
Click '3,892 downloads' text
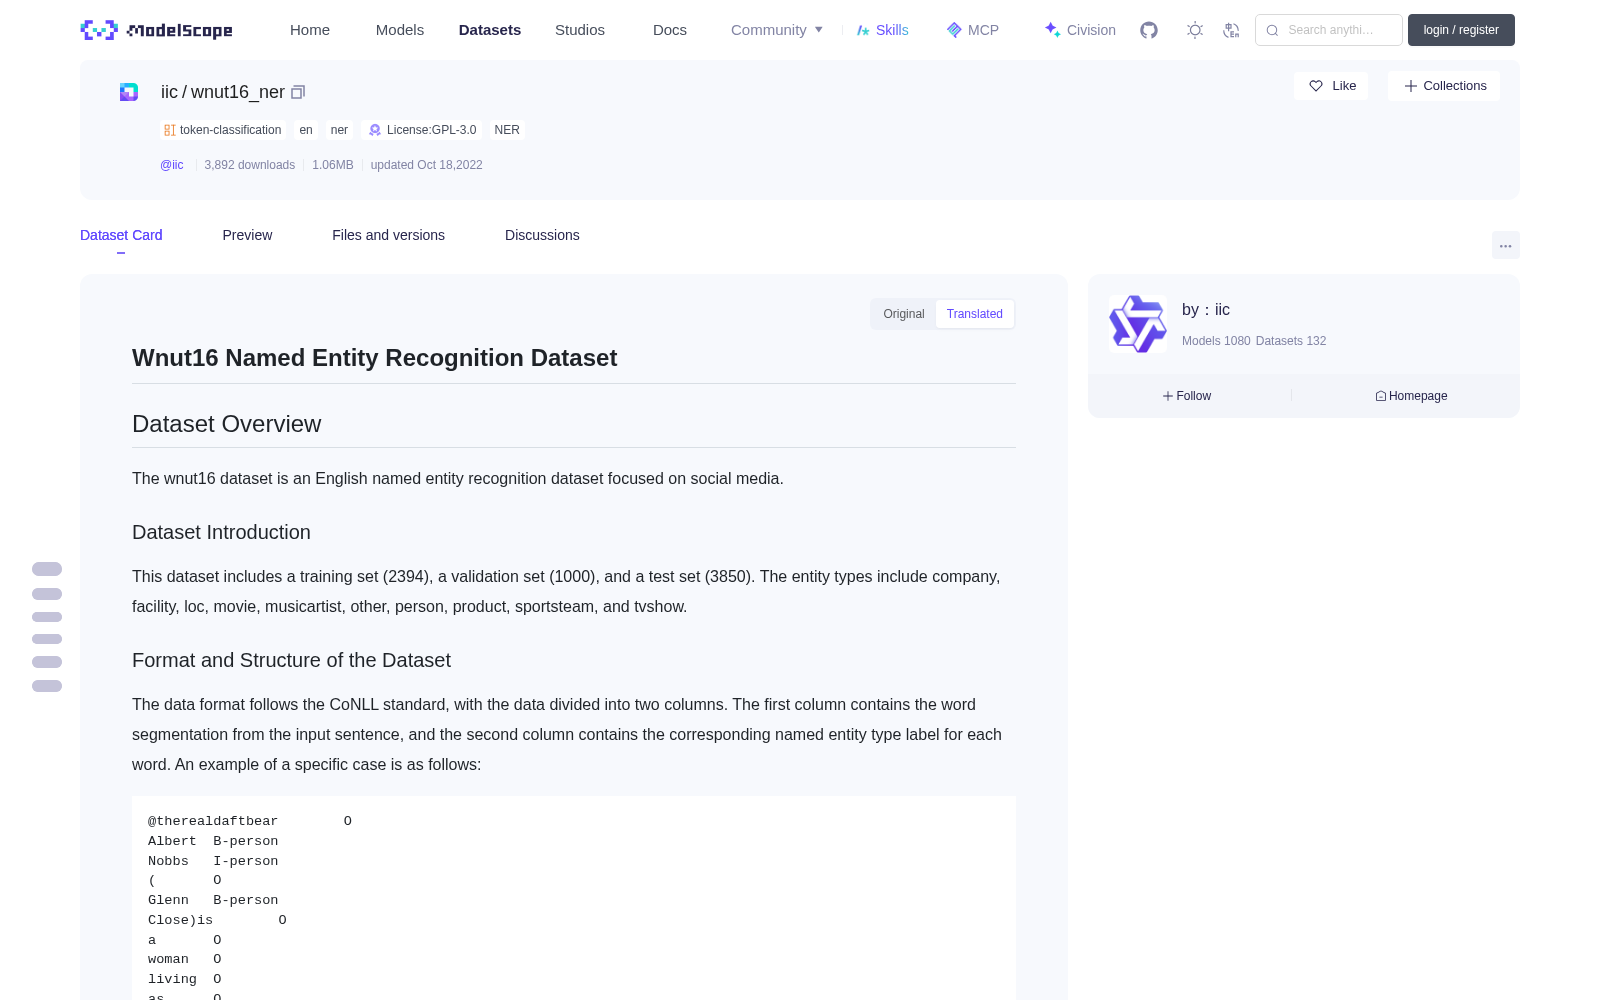pos(250,165)
